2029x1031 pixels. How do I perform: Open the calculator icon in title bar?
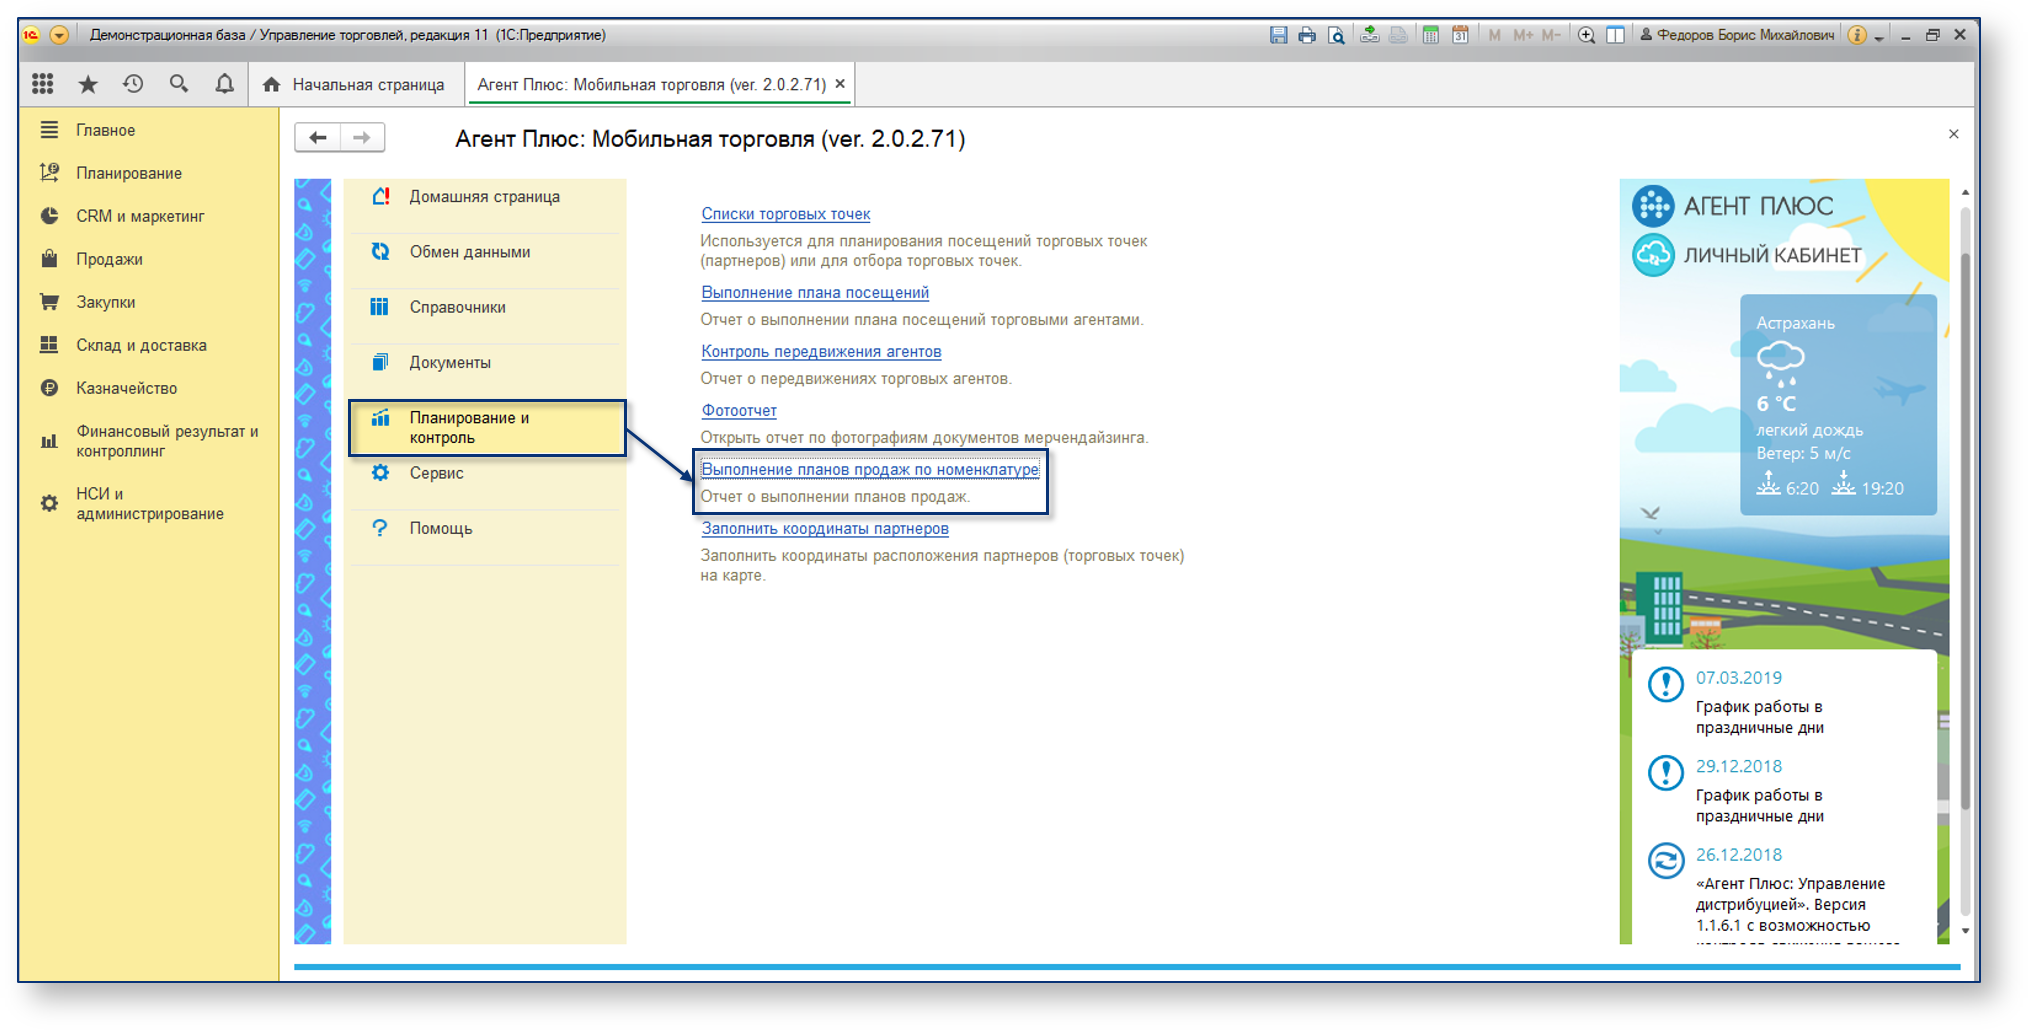(1431, 35)
